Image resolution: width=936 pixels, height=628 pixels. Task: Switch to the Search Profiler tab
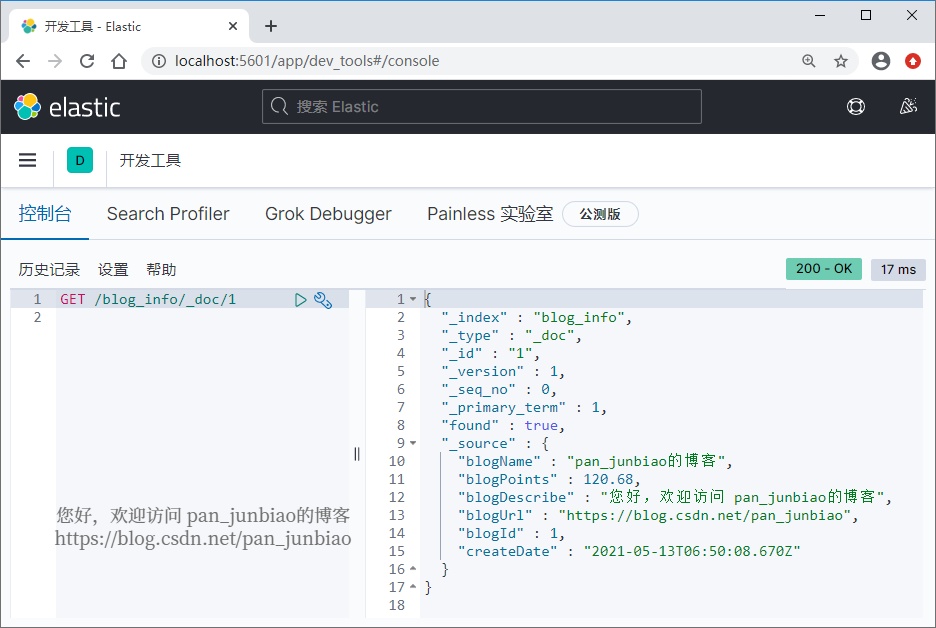click(168, 214)
